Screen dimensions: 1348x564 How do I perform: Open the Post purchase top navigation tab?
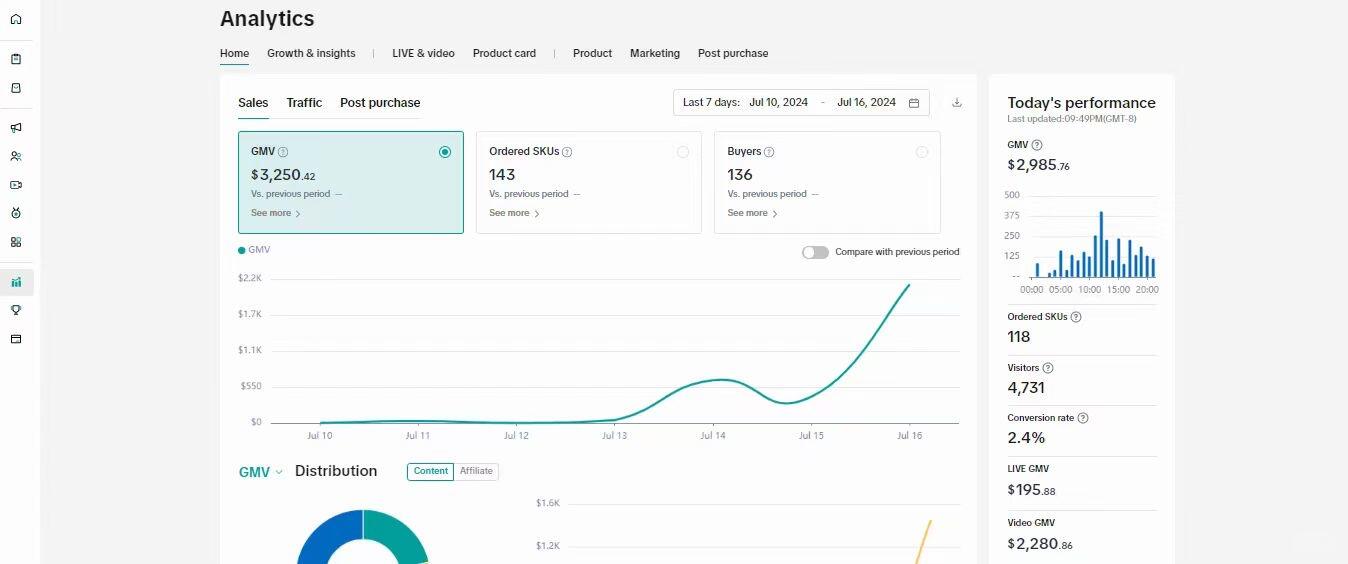(733, 53)
